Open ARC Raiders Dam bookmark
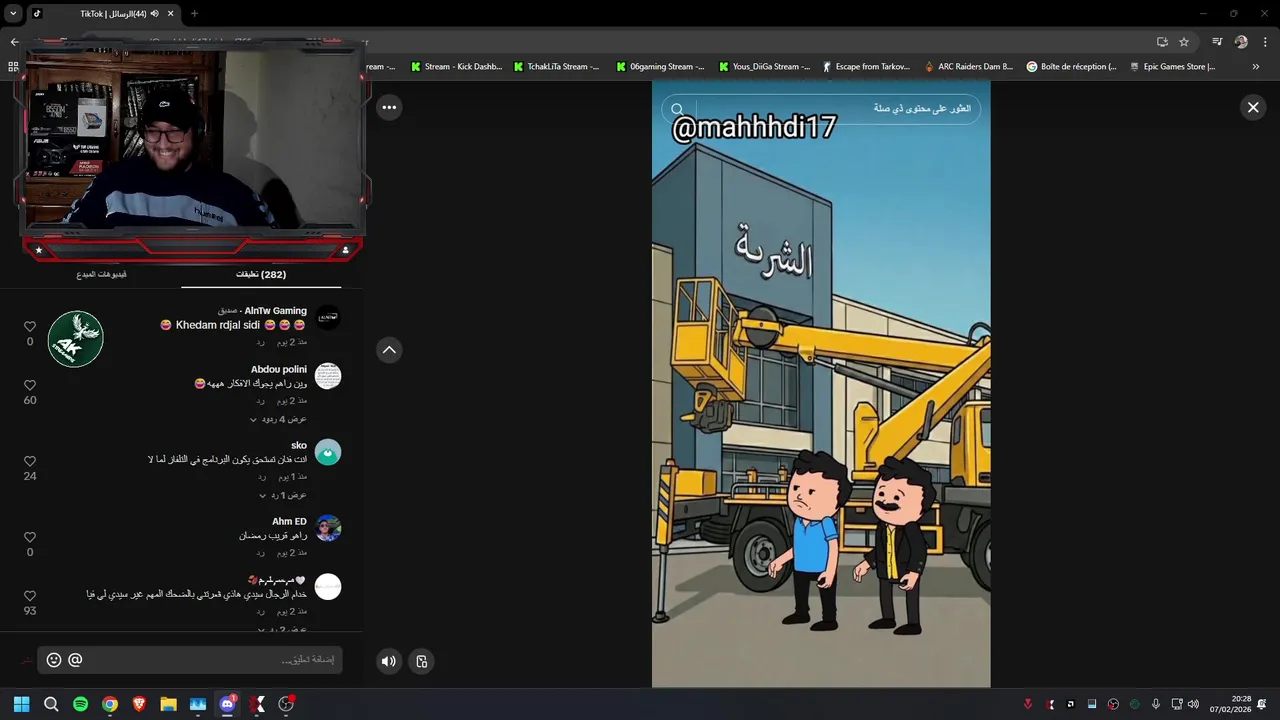 pyautogui.click(x=968, y=67)
